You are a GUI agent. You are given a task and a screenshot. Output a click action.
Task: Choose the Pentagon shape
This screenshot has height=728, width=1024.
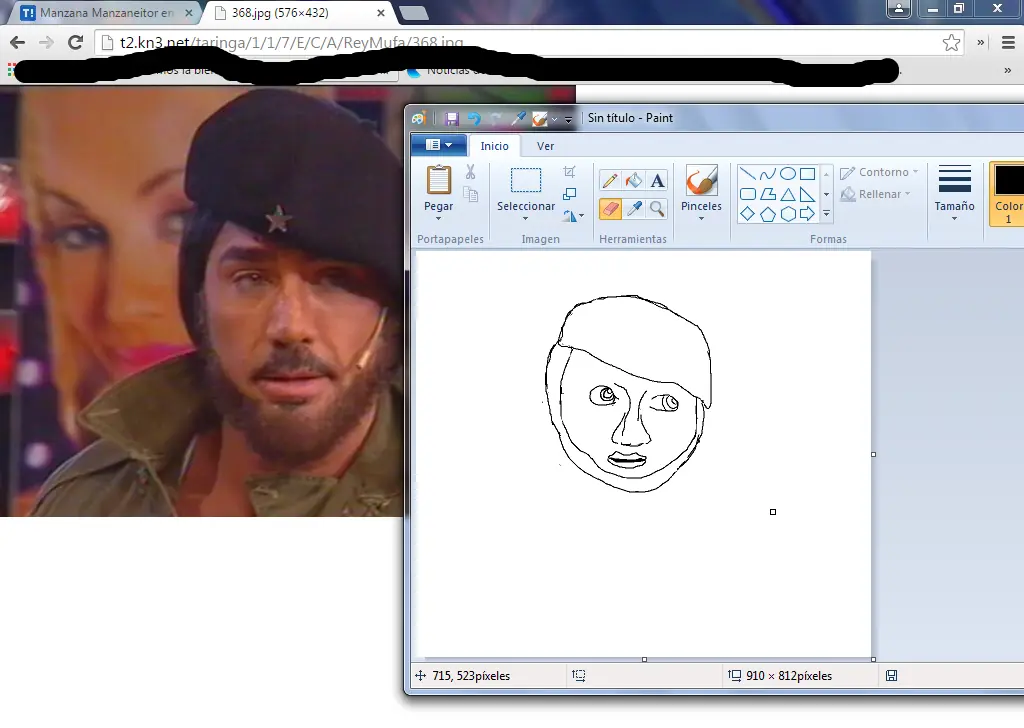click(768, 214)
